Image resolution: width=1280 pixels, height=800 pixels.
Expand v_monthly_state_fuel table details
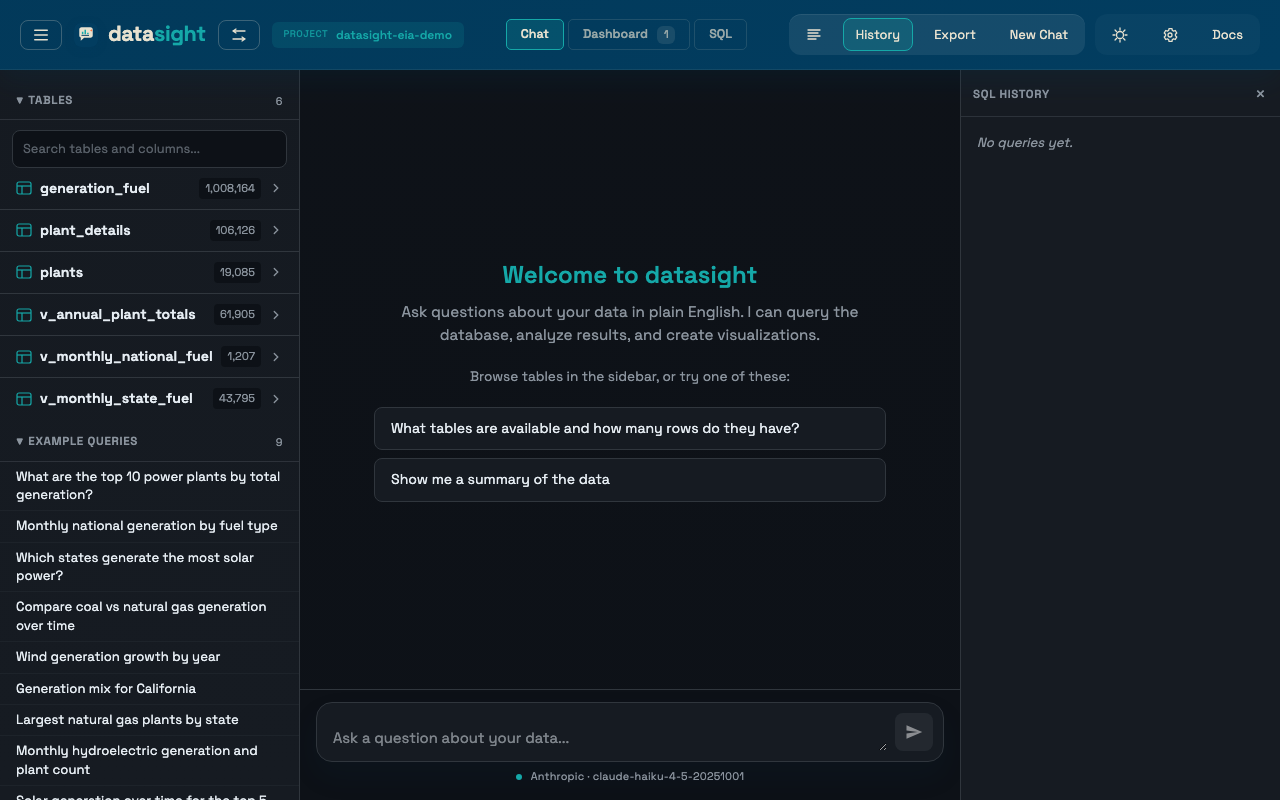pos(276,398)
